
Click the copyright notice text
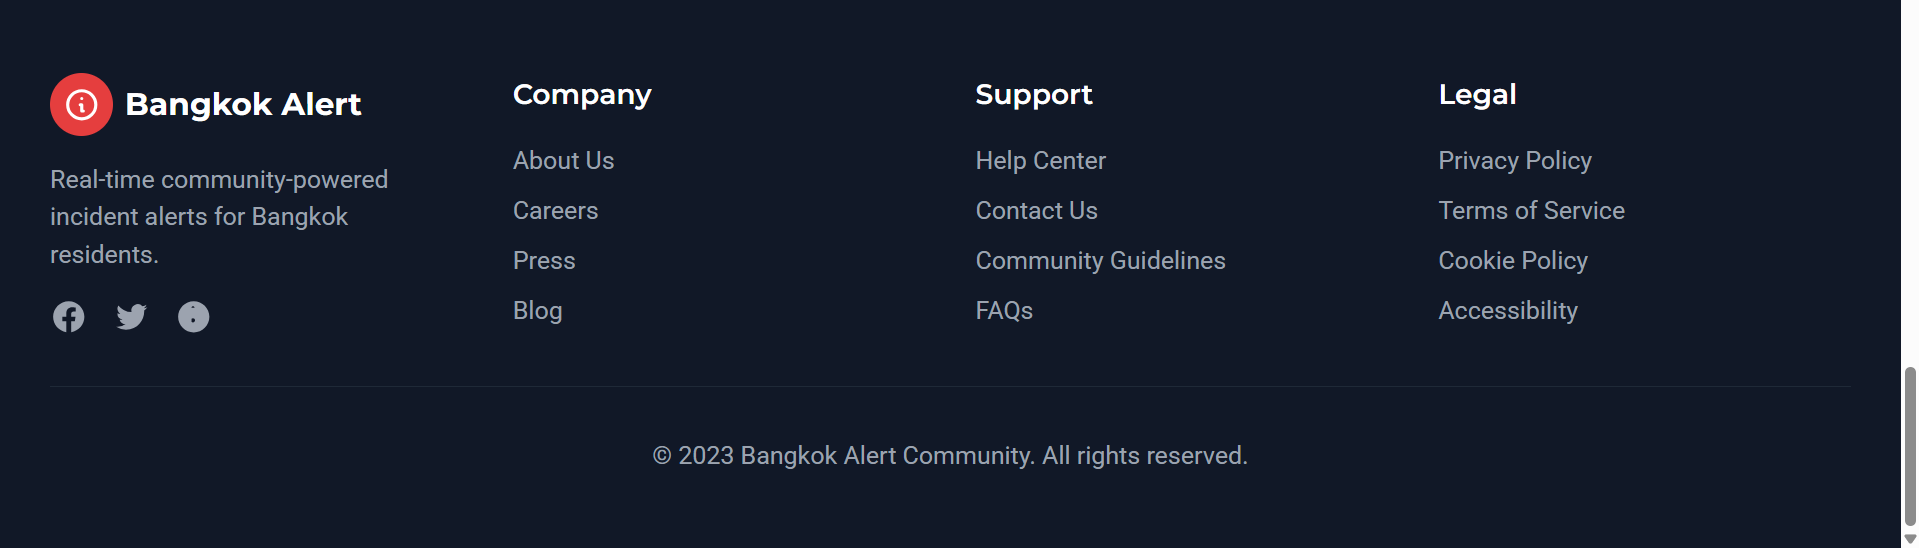[949, 456]
